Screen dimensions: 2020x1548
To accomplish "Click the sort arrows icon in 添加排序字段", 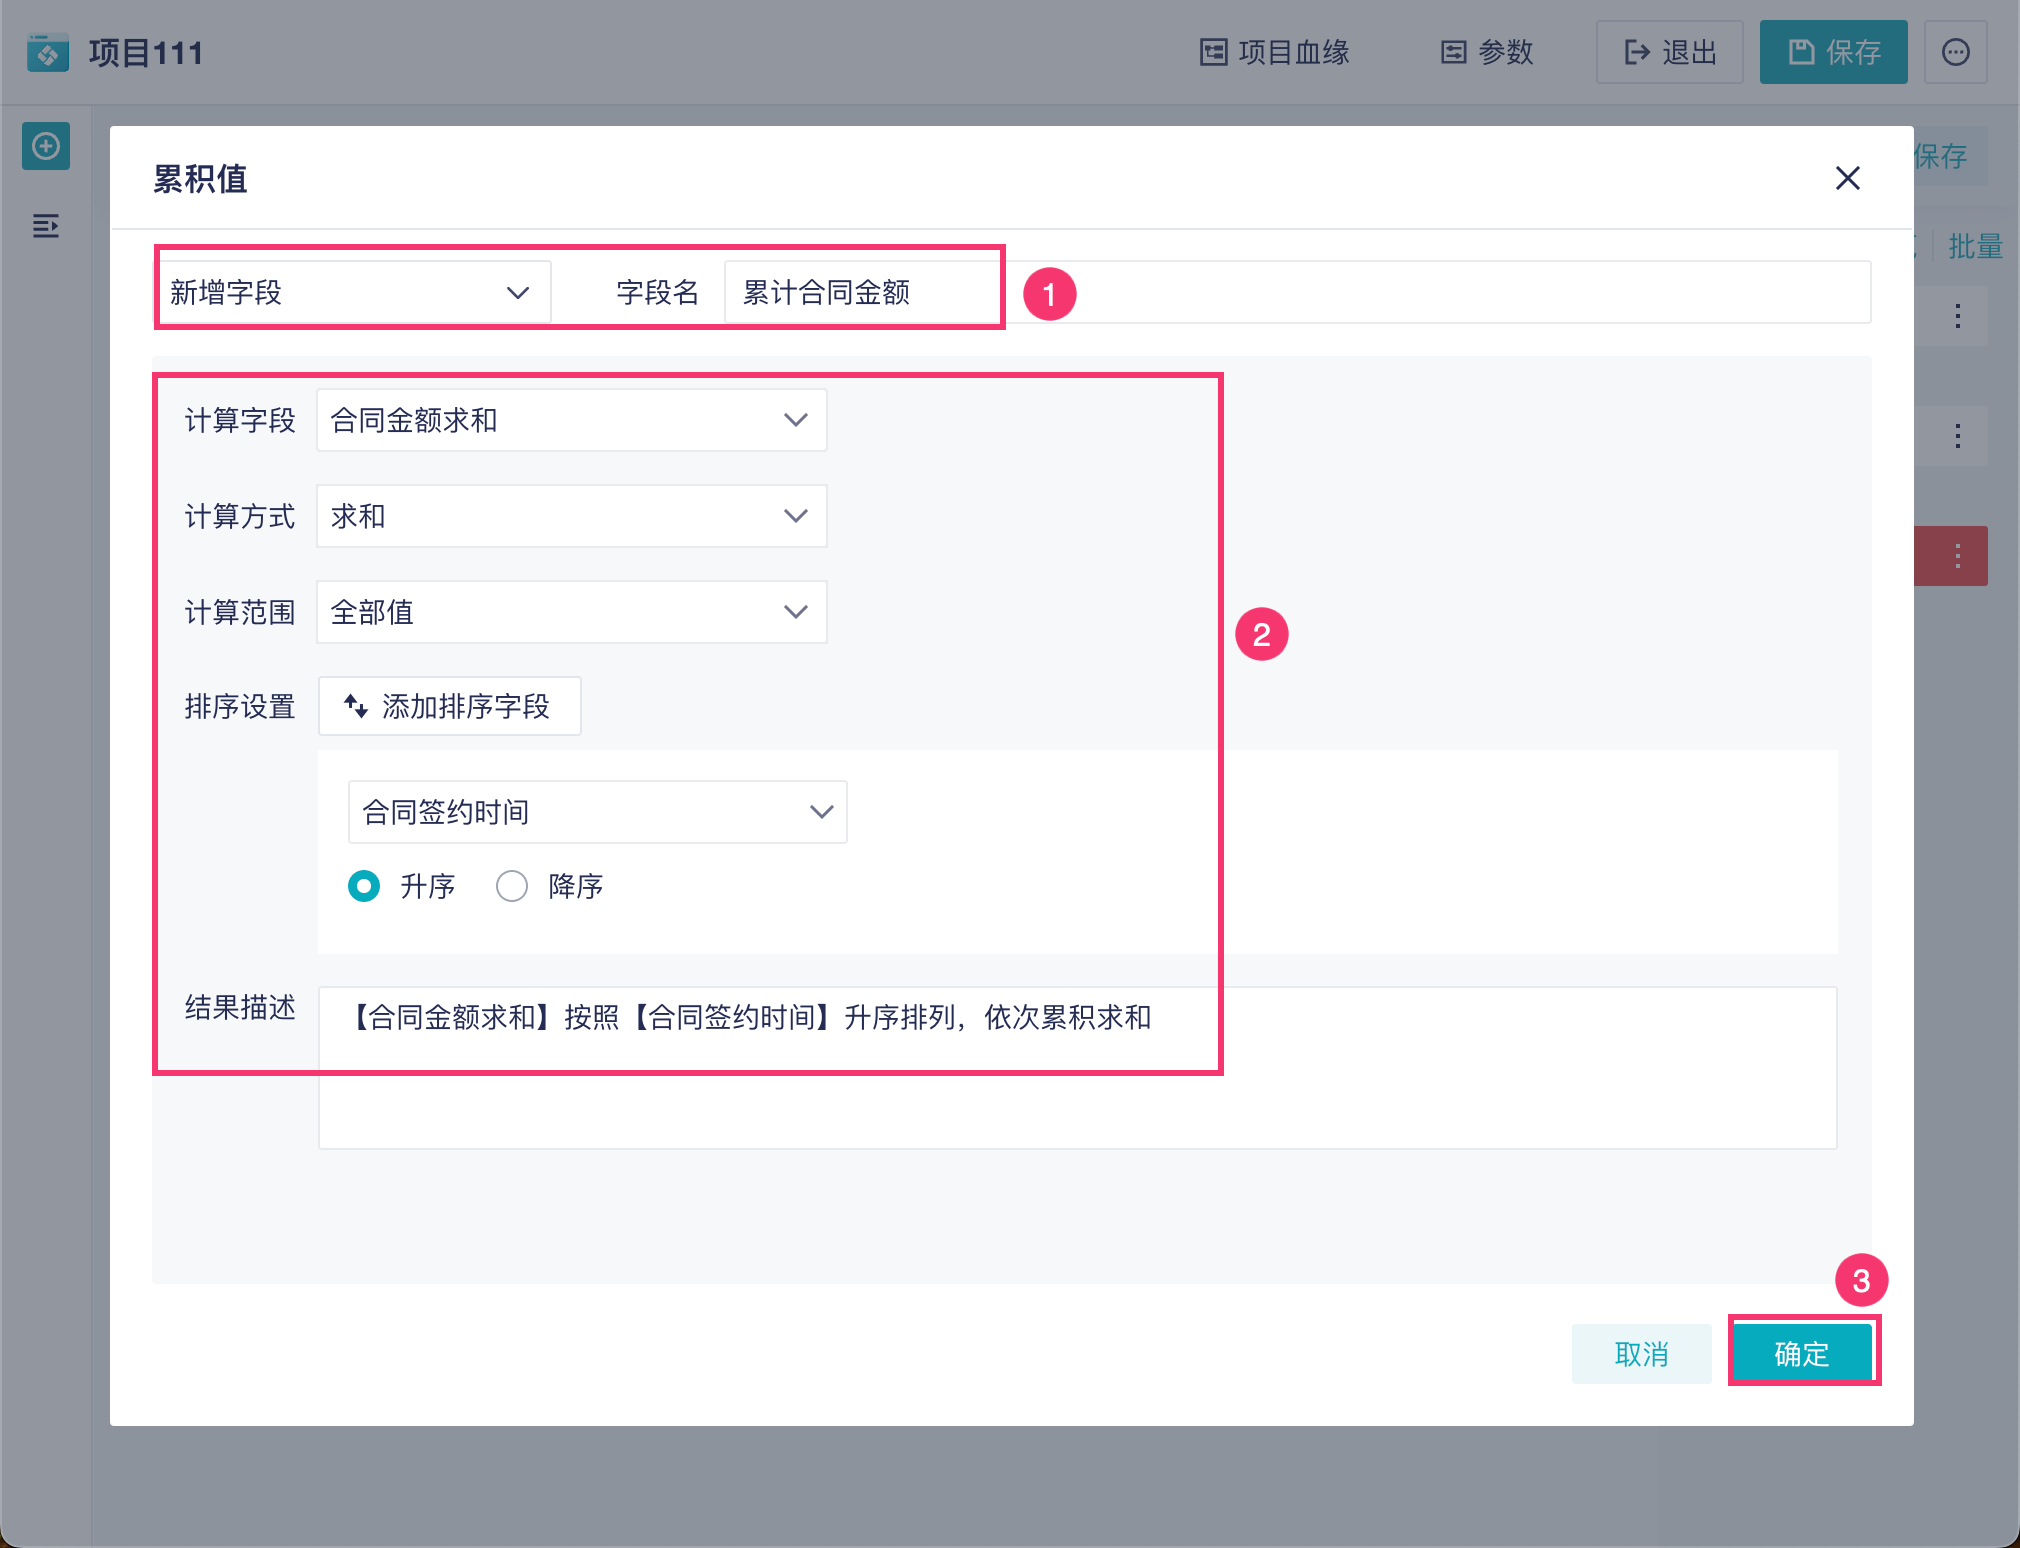I will (355, 706).
